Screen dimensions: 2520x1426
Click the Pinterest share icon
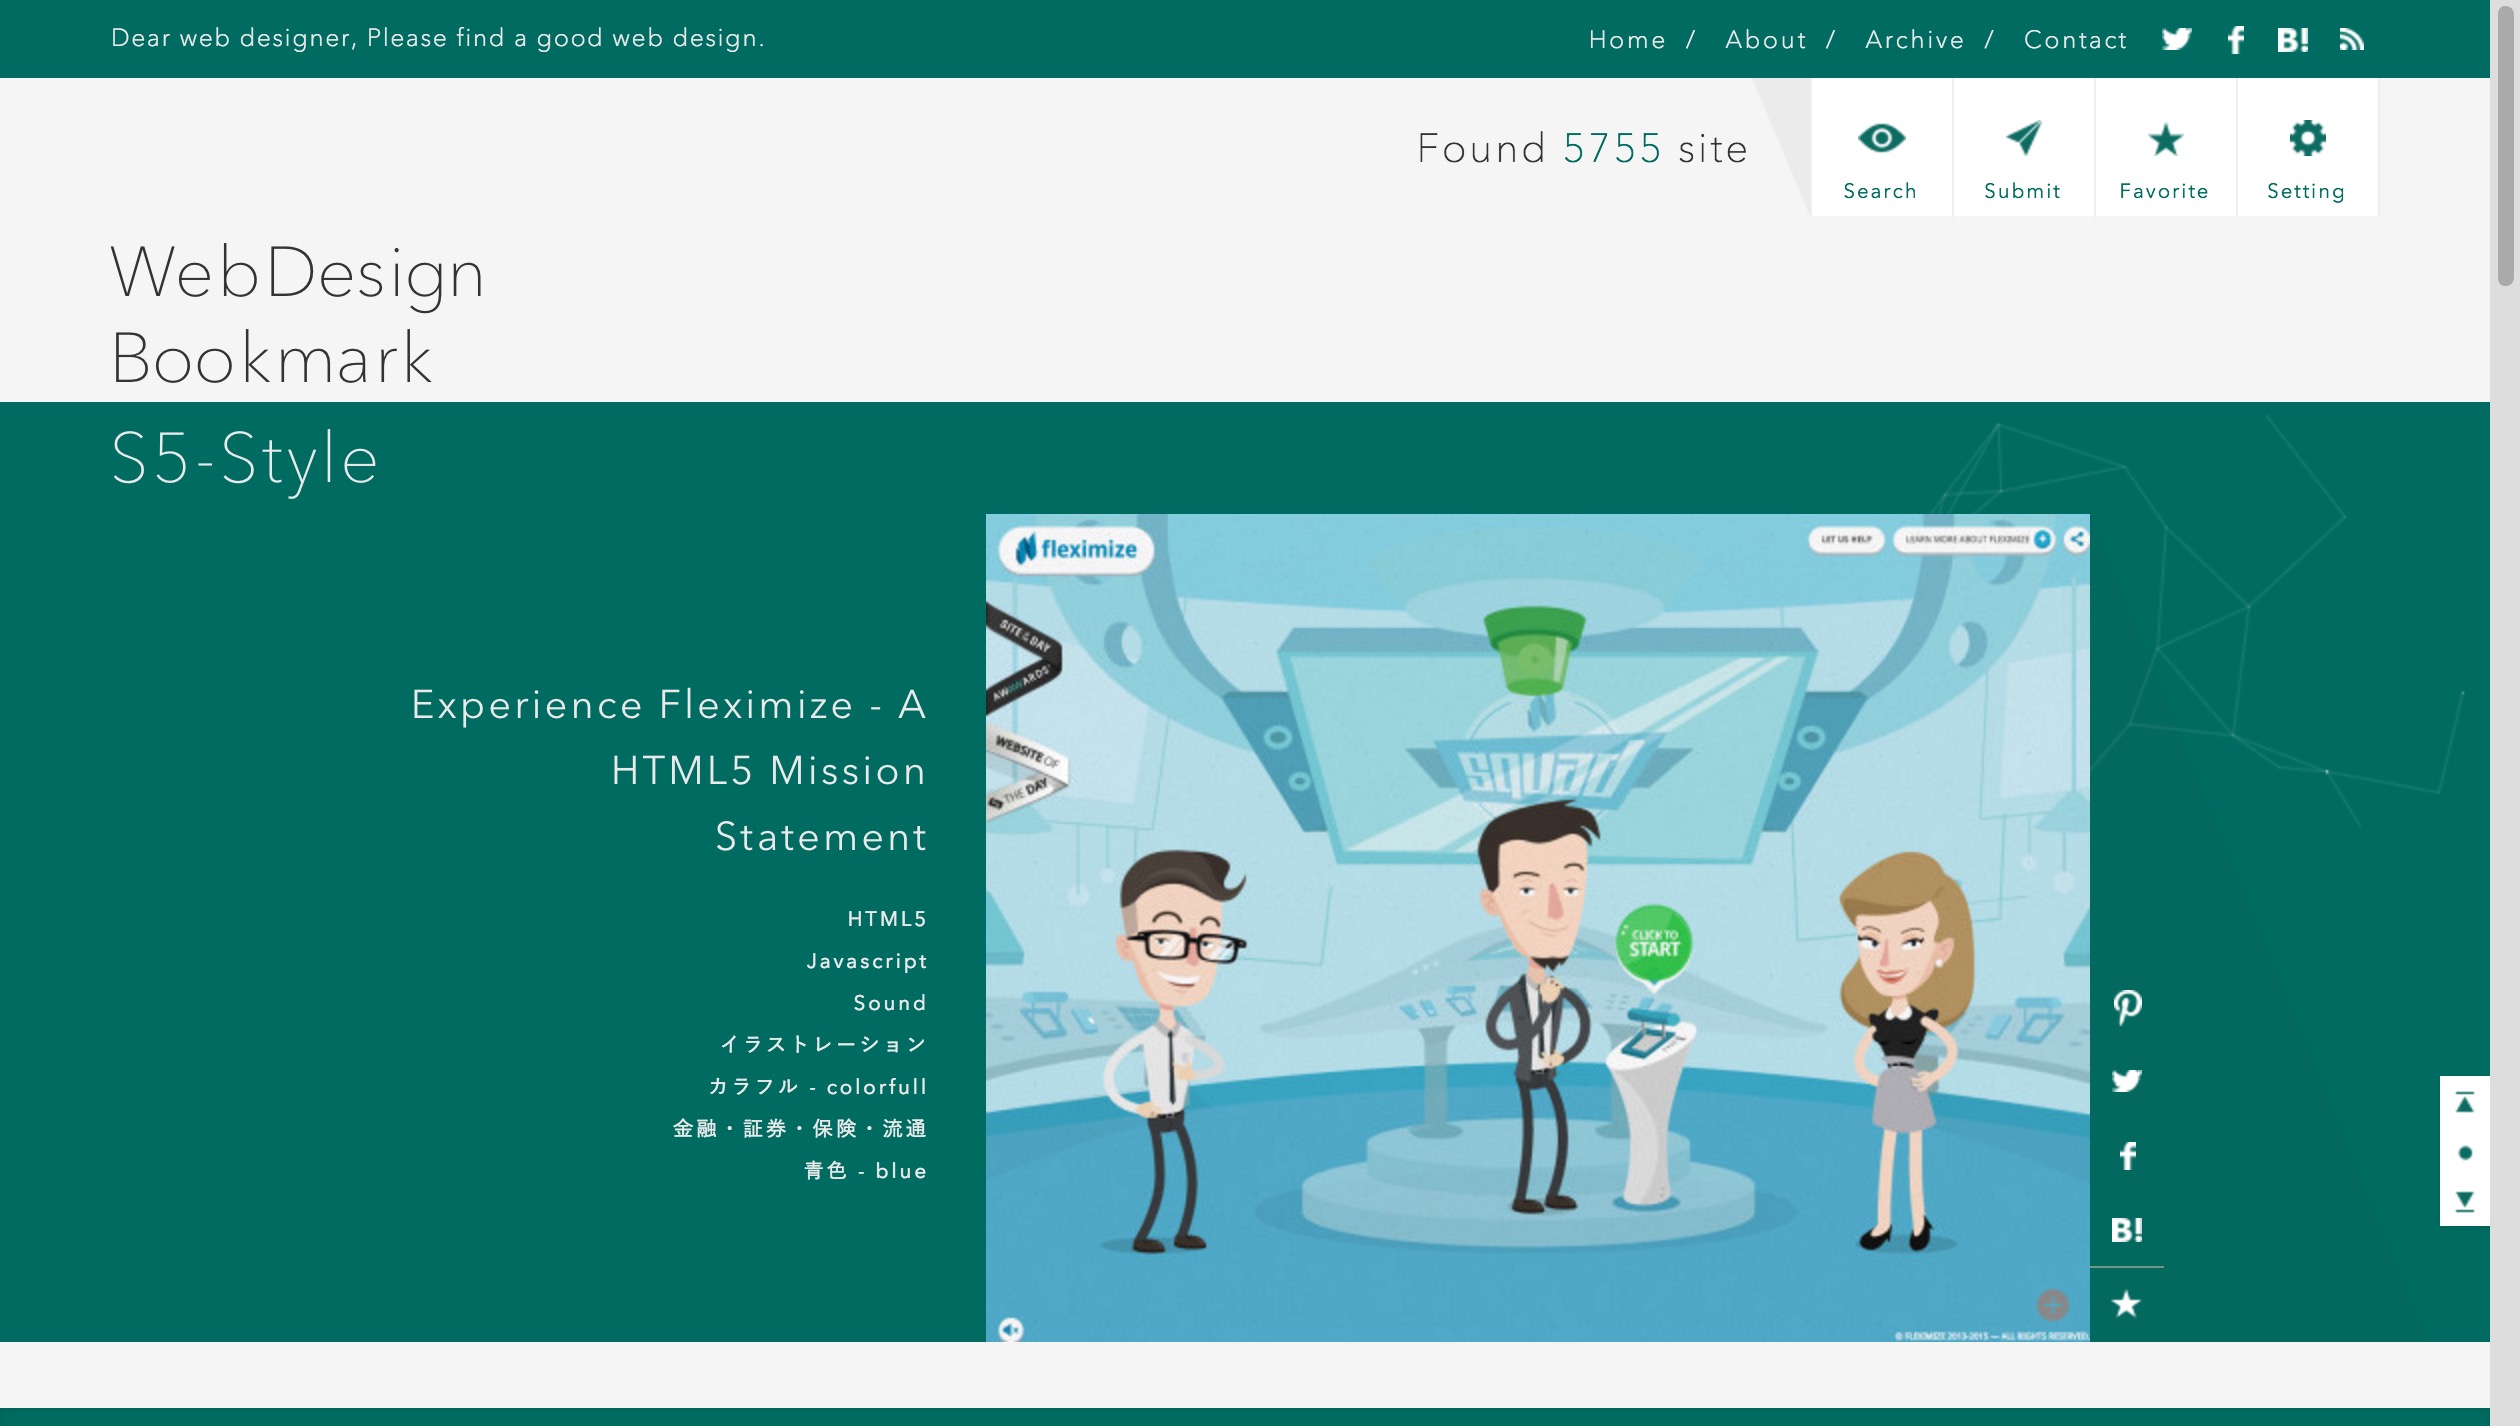click(2127, 1005)
